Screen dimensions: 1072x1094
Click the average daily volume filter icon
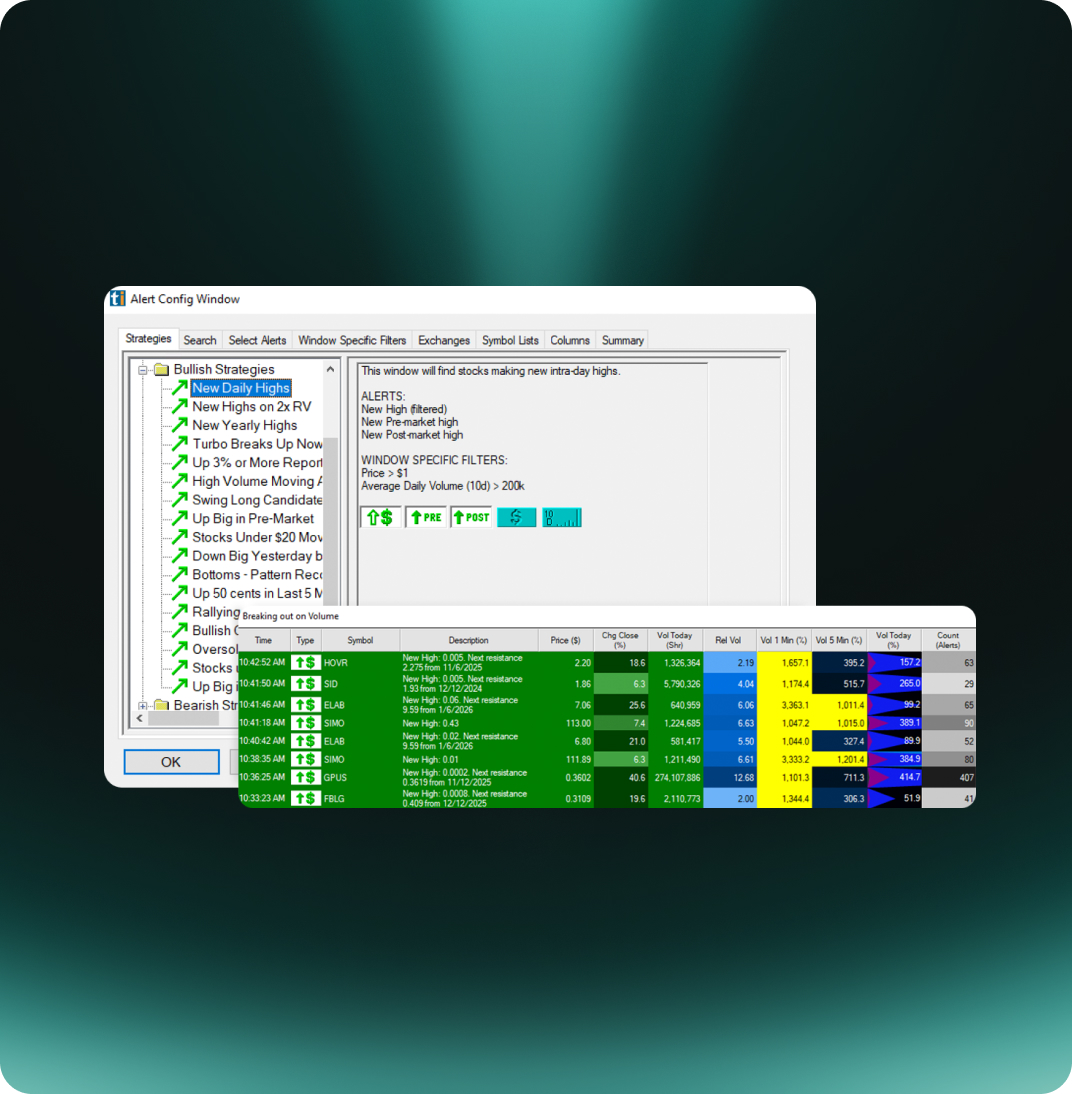[x=561, y=517]
